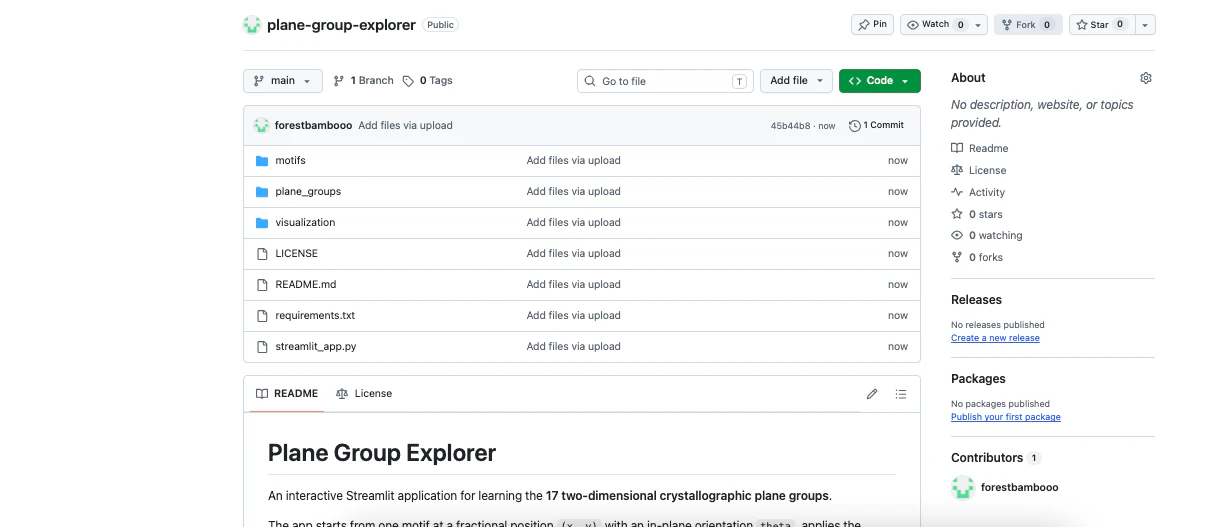Open the 0 Tags link

[428, 81]
